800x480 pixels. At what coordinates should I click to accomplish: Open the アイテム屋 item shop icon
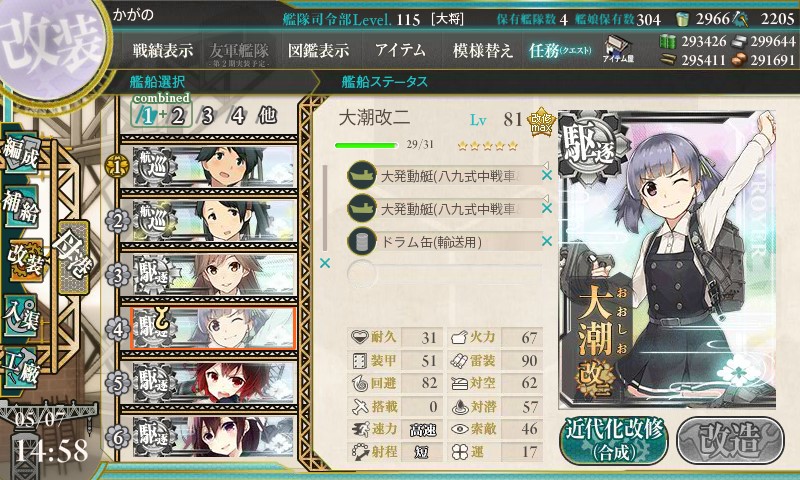618,49
